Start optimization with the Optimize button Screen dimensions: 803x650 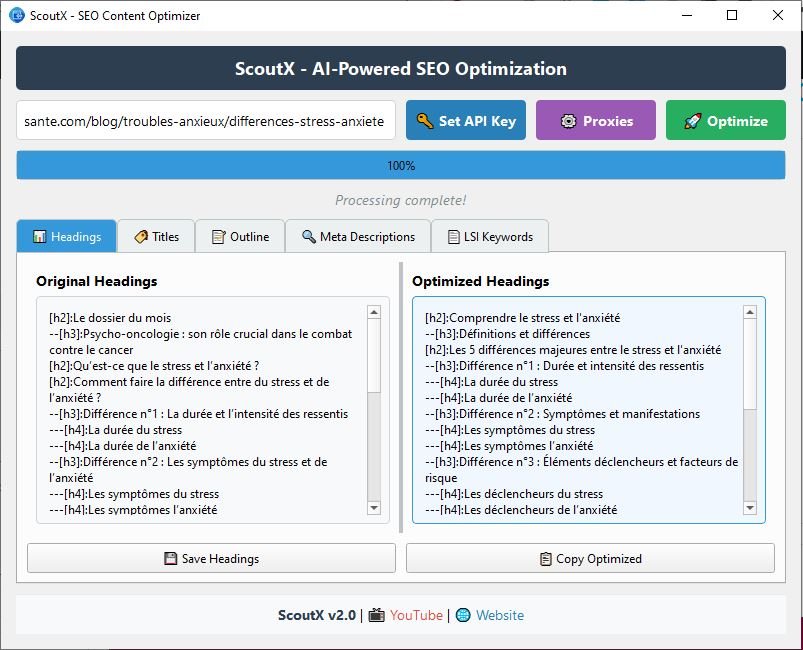pos(726,120)
